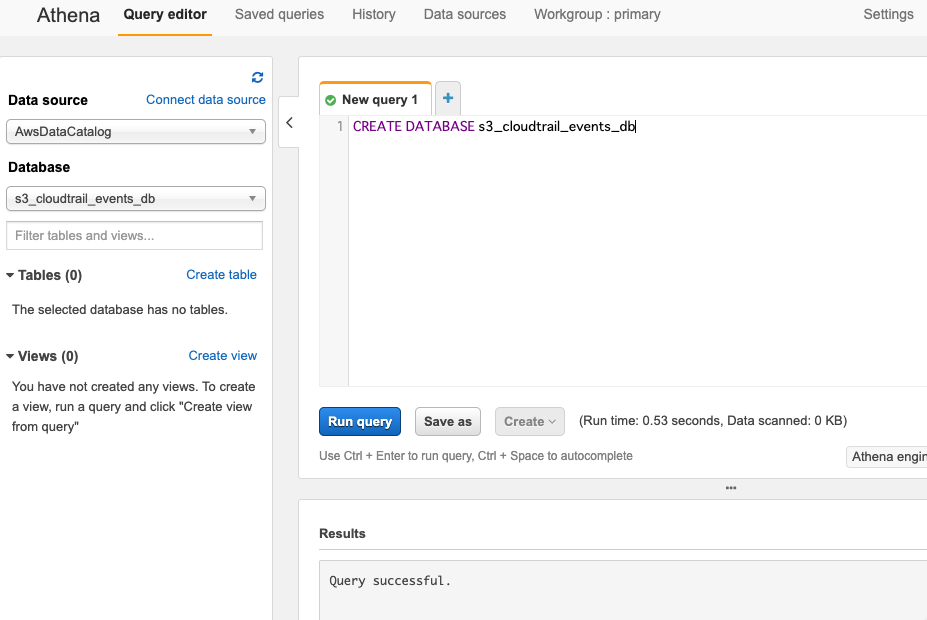Open Workgroup : primary tab
The width and height of the screenshot is (927, 620).
point(597,14)
